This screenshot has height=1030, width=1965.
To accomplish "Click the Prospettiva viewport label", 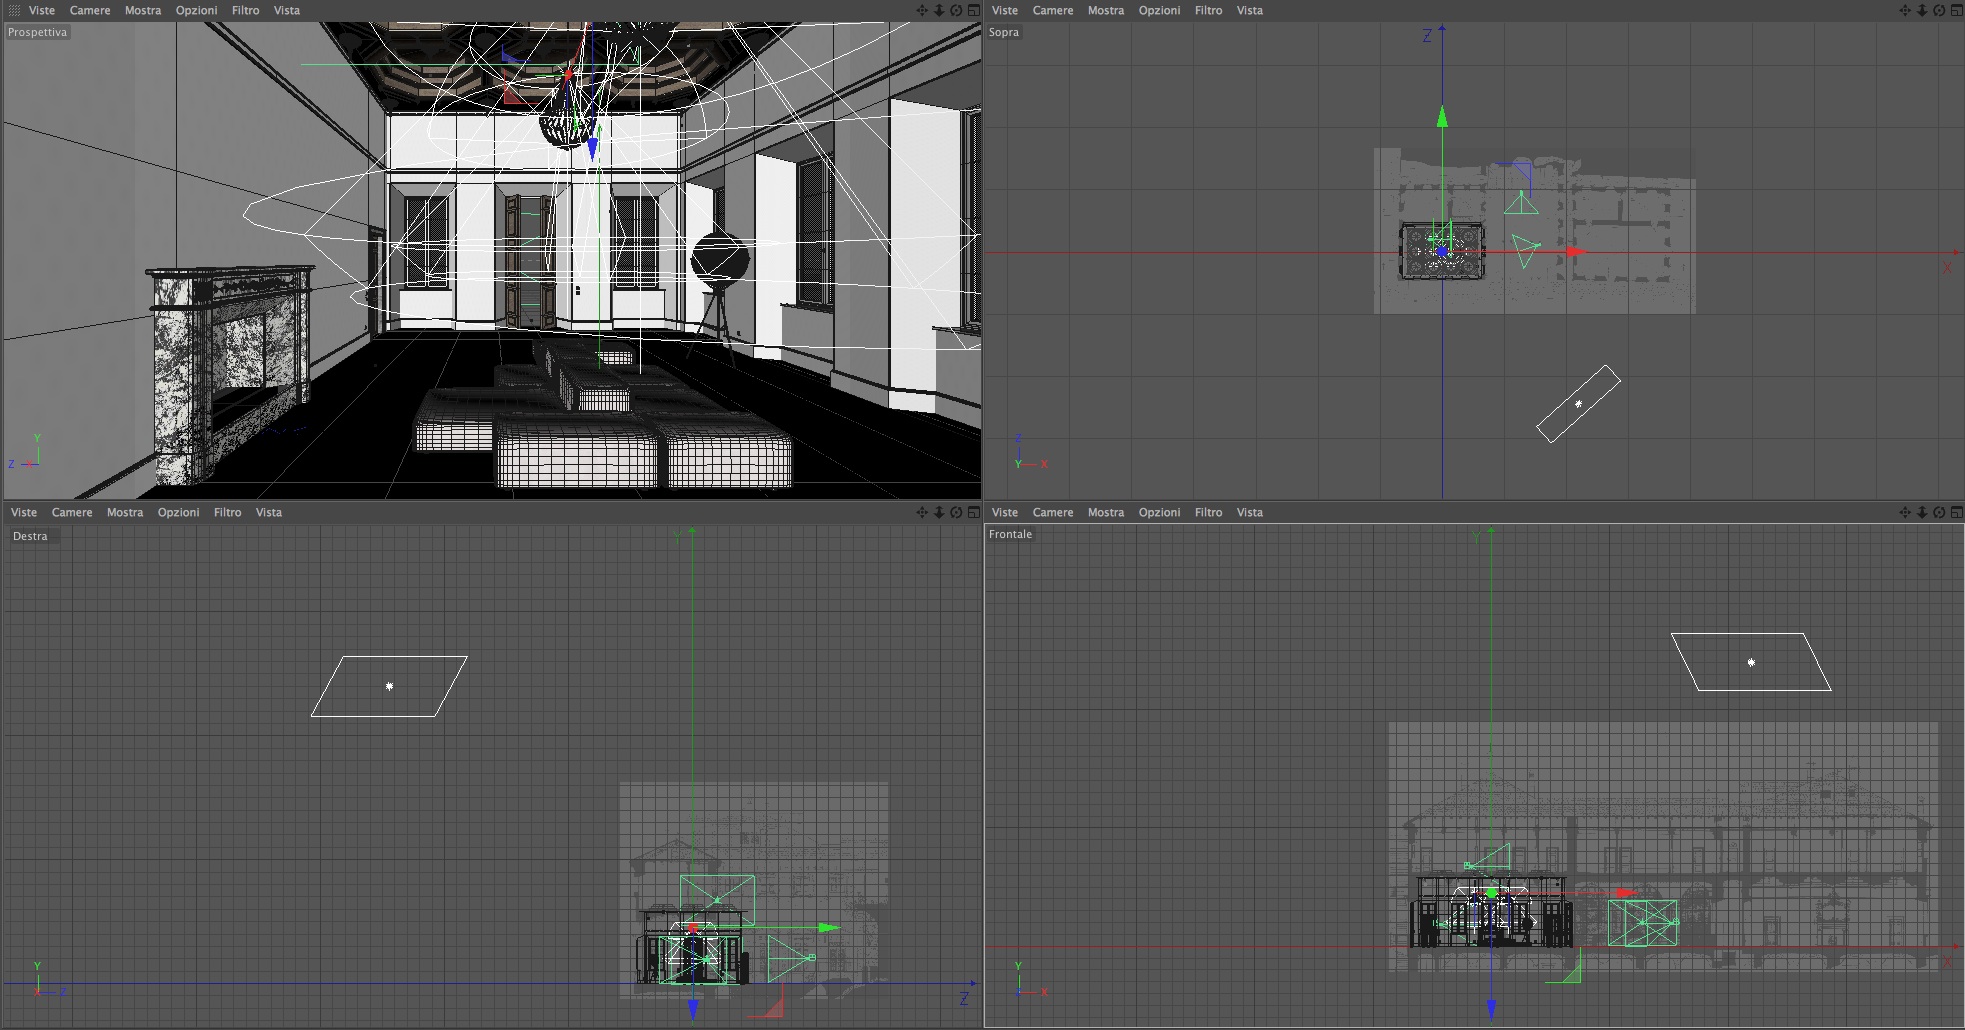I will click(38, 32).
